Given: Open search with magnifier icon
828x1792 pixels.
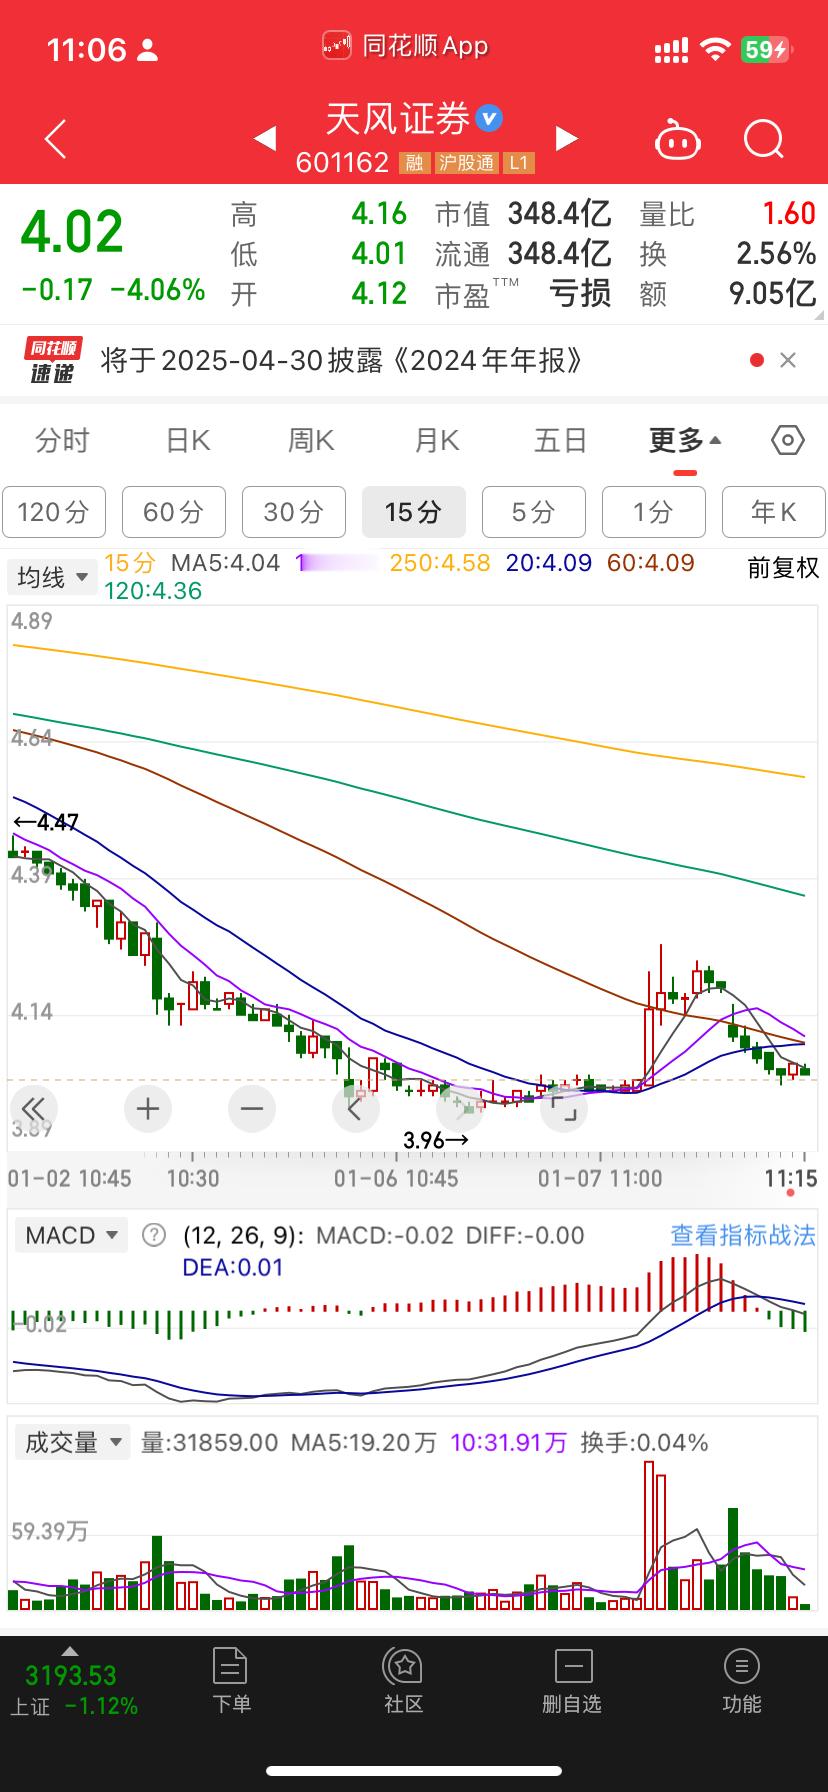Looking at the screenshot, I should tap(764, 139).
